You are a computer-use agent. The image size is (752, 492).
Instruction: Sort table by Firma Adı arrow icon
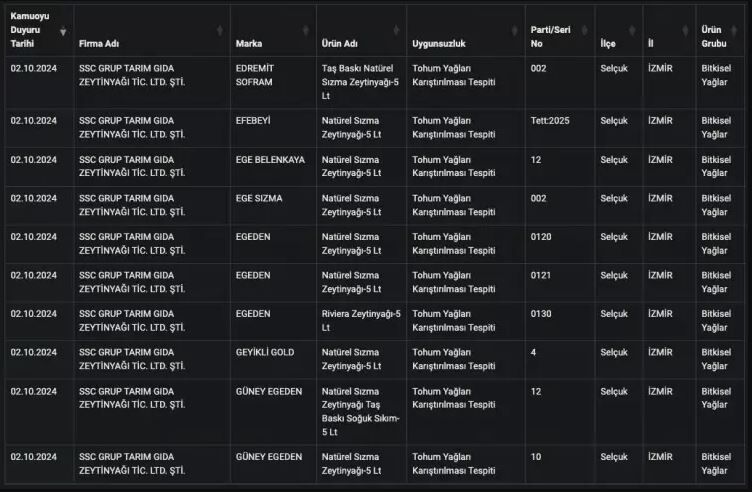click(x=220, y=31)
